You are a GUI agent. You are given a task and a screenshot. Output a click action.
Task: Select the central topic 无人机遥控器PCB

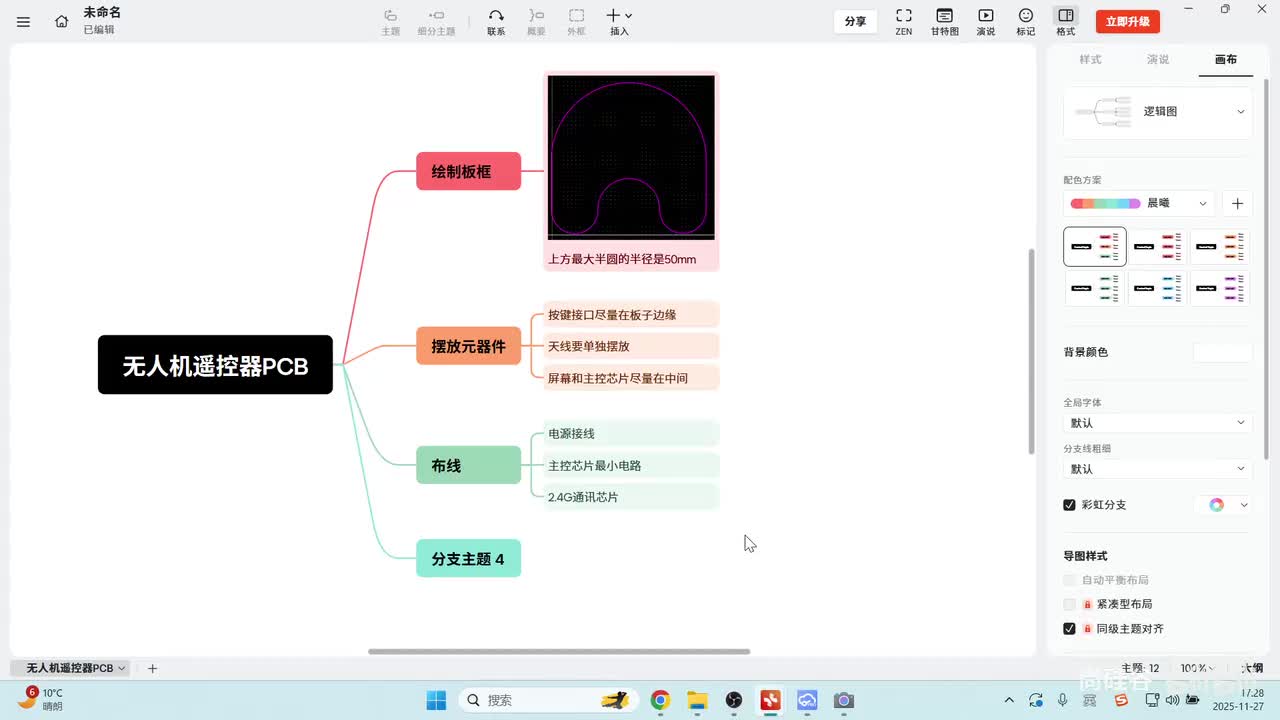click(x=215, y=365)
